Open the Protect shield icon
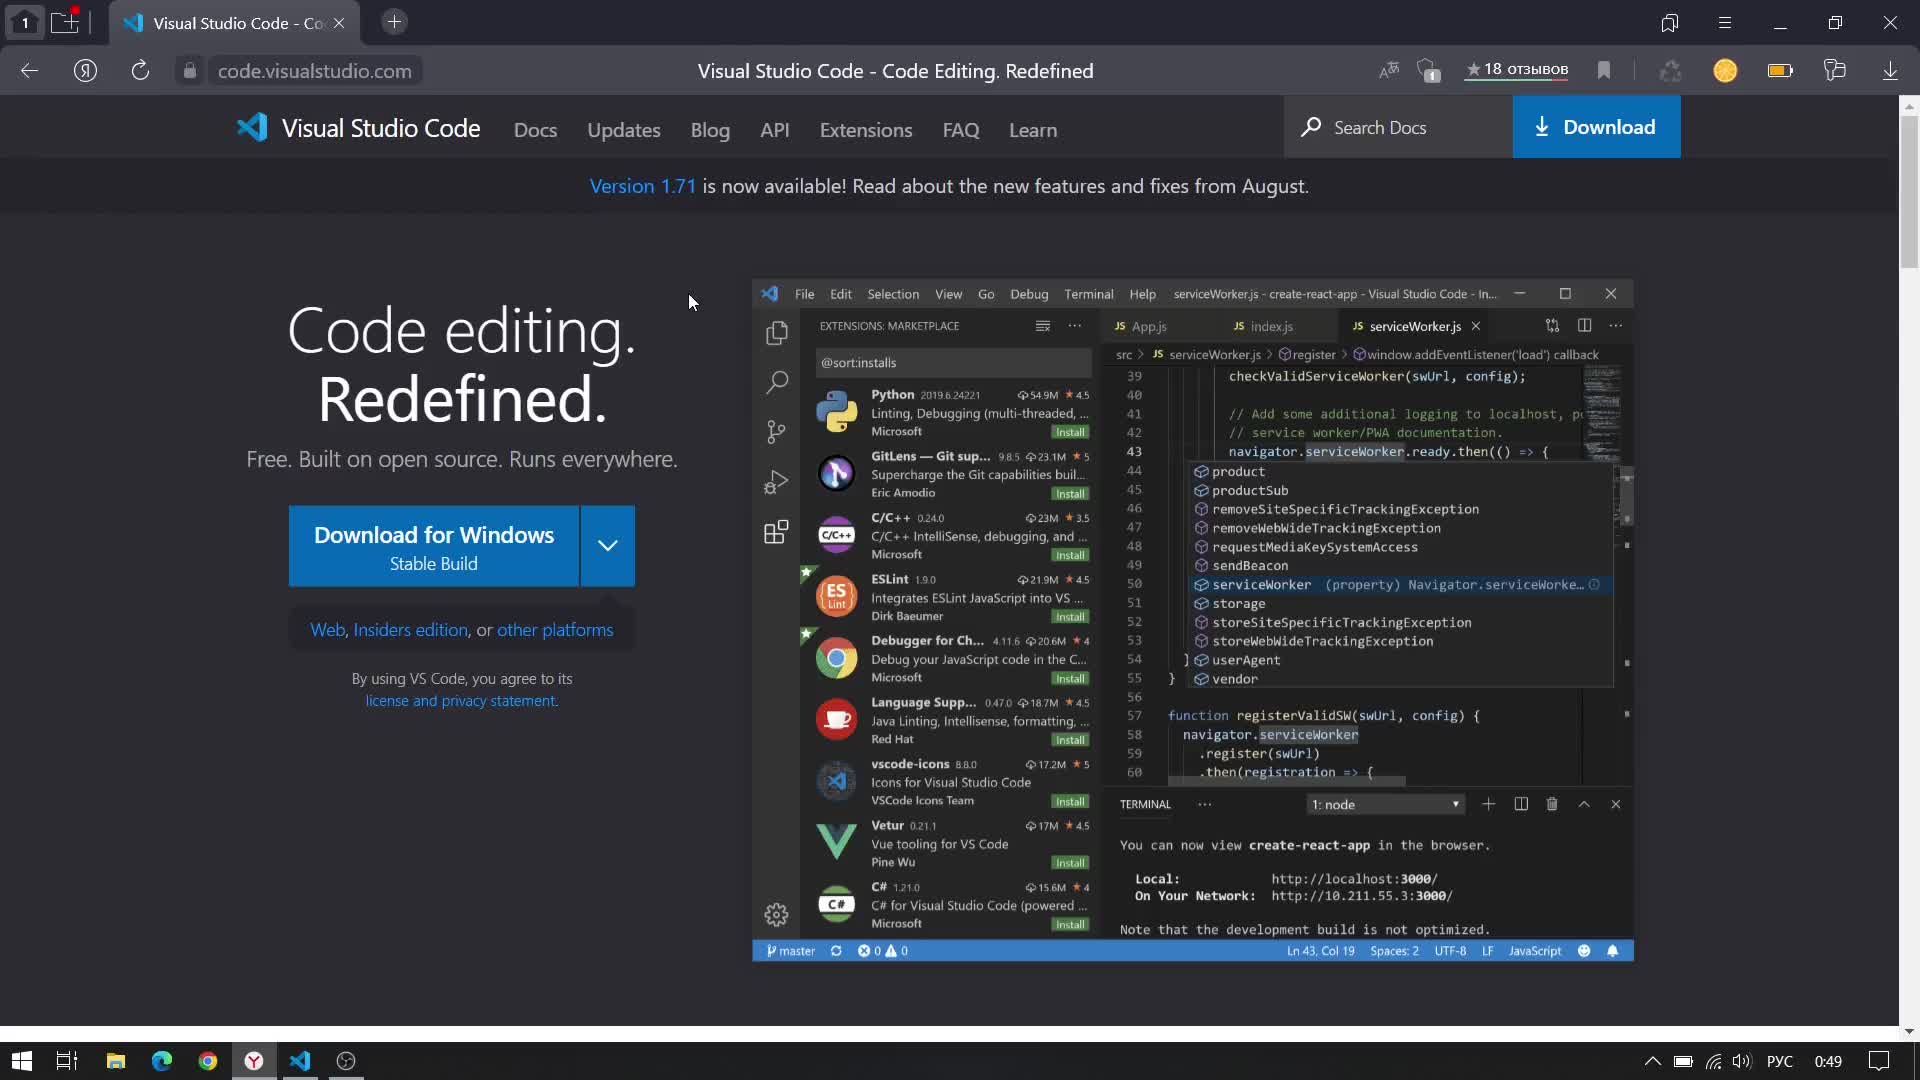 (1429, 70)
